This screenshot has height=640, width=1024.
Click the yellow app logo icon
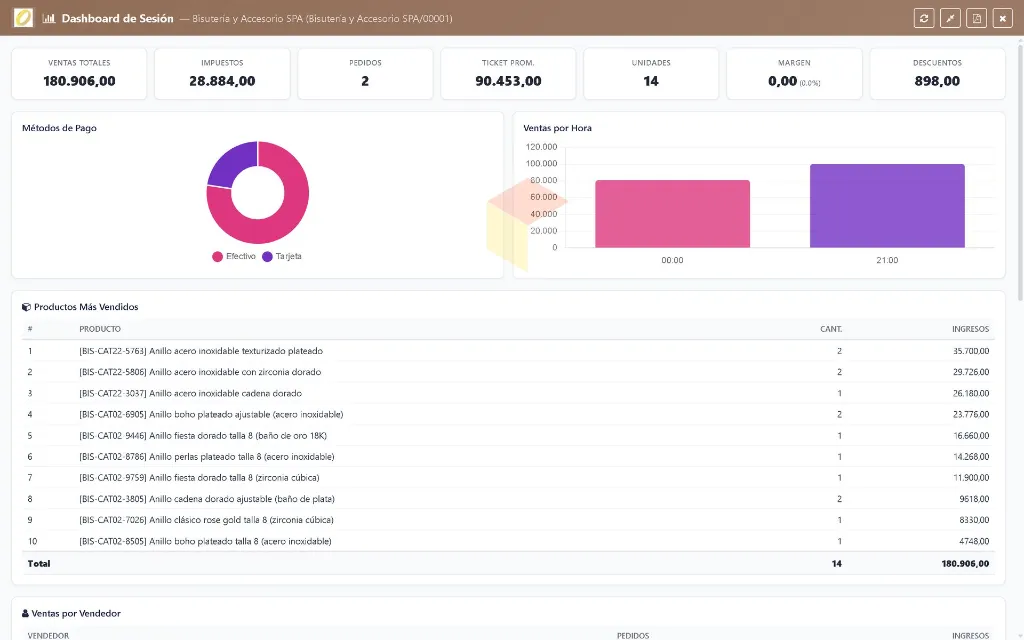(23, 18)
